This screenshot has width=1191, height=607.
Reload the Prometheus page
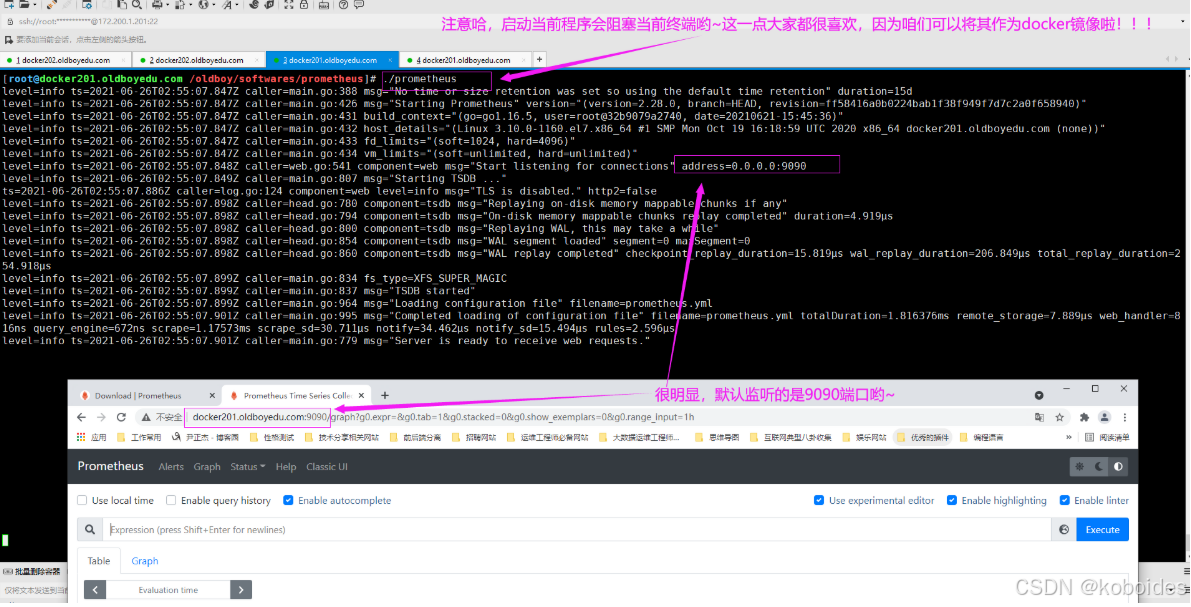click(x=121, y=417)
